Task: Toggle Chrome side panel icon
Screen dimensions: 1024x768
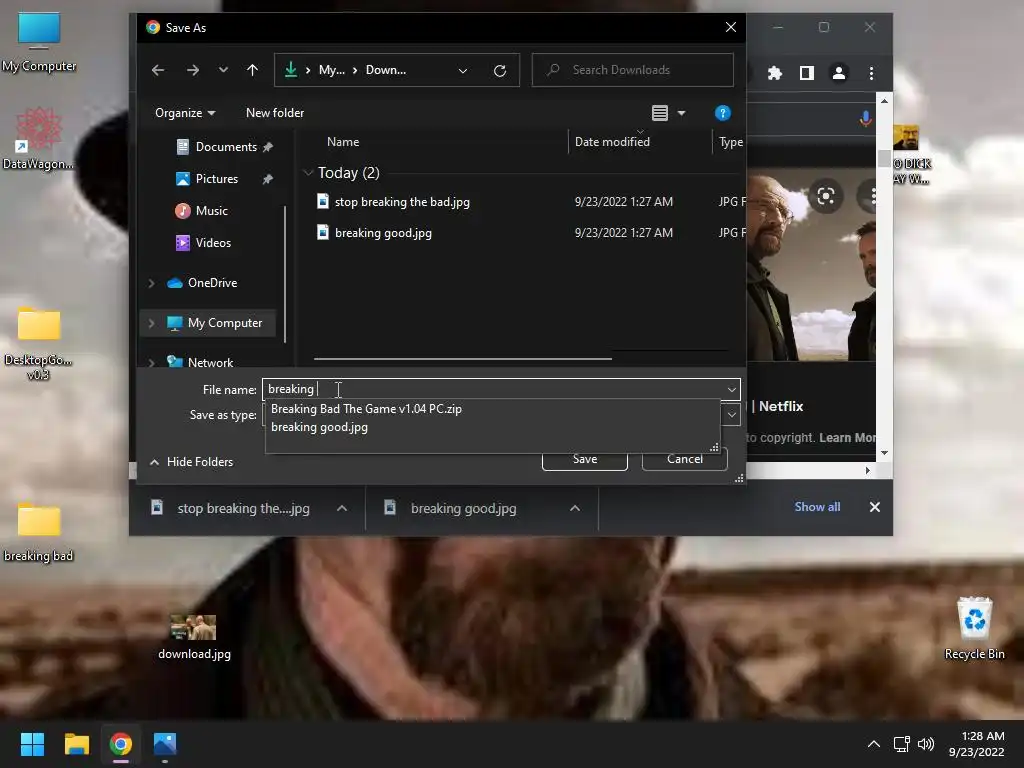Action: [x=807, y=73]
